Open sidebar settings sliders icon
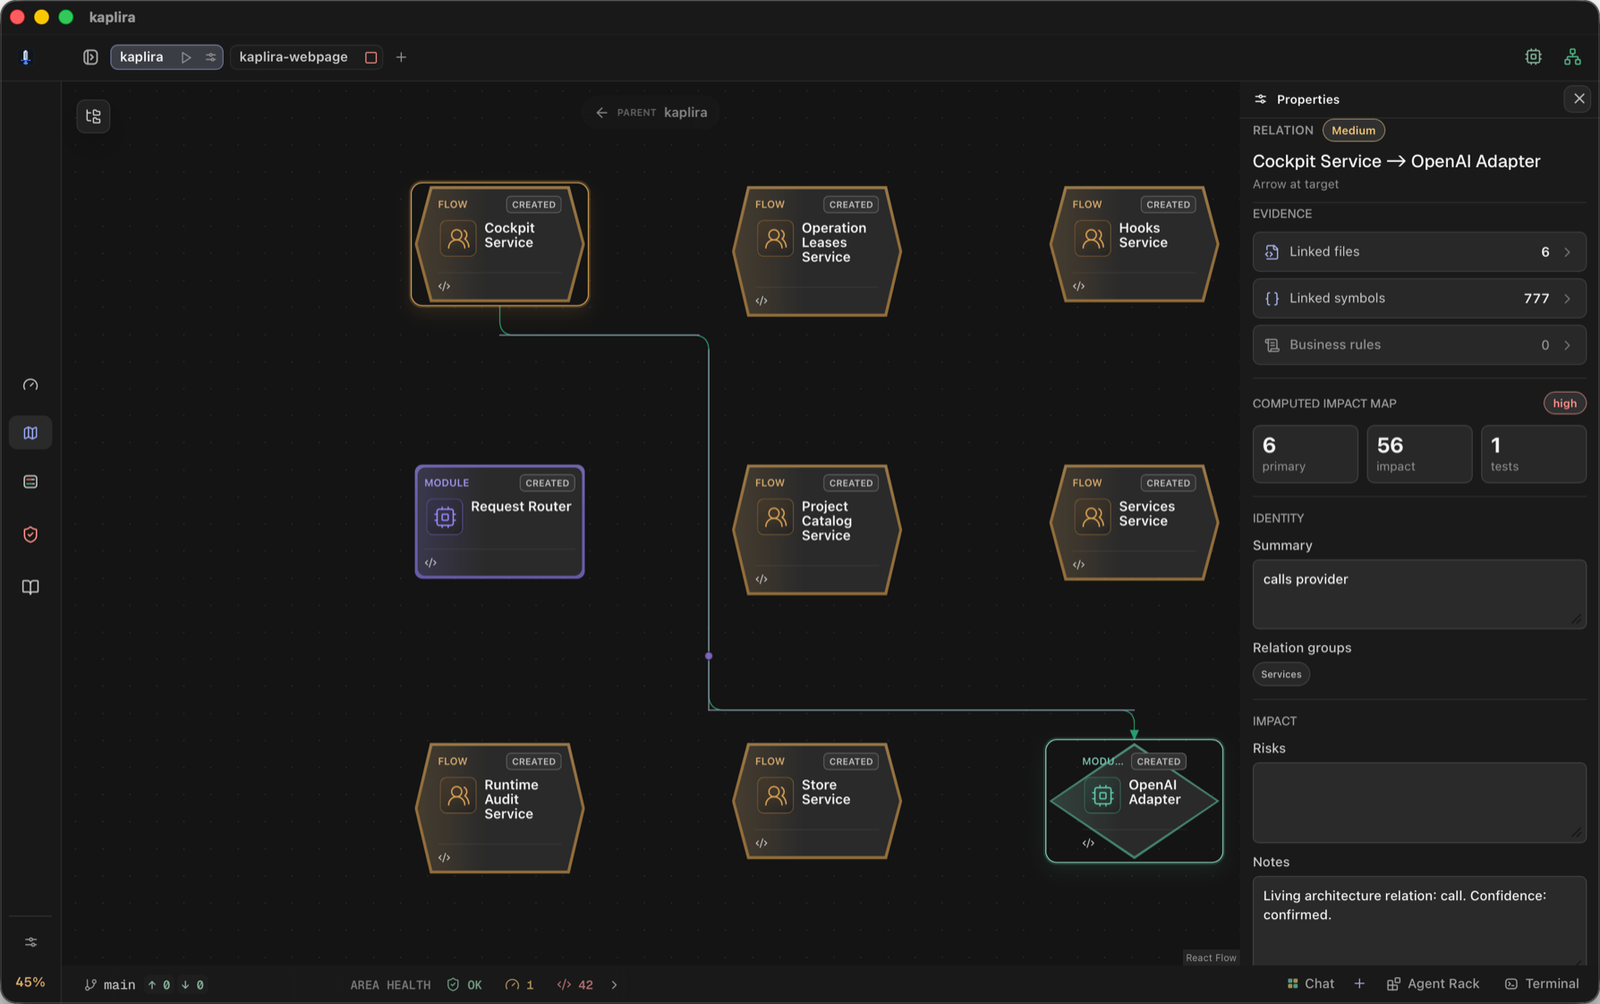Screen dimensions: 1600x1004 point(31,942)
